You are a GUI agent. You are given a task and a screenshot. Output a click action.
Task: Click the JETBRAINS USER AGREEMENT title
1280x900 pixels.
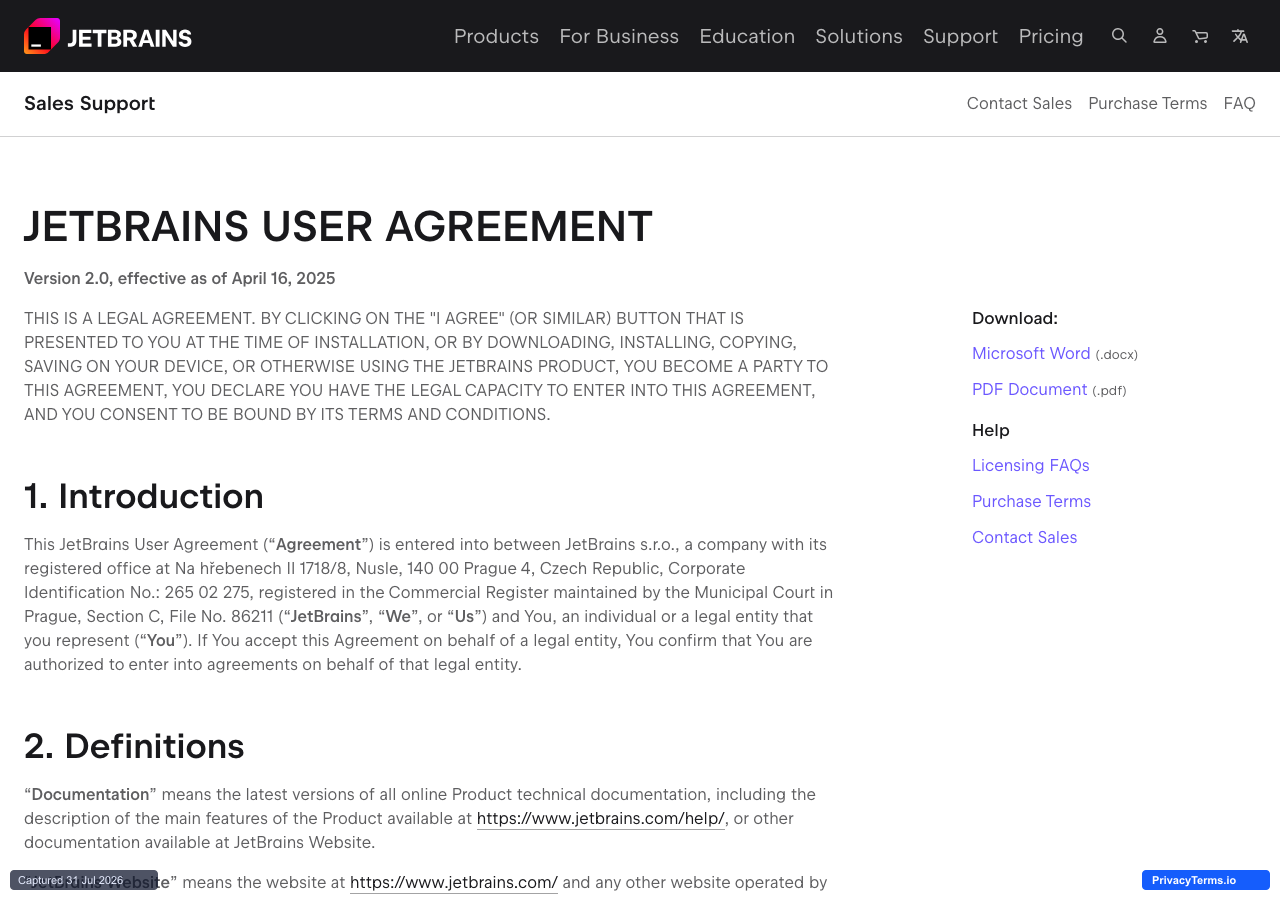point(338,226)
